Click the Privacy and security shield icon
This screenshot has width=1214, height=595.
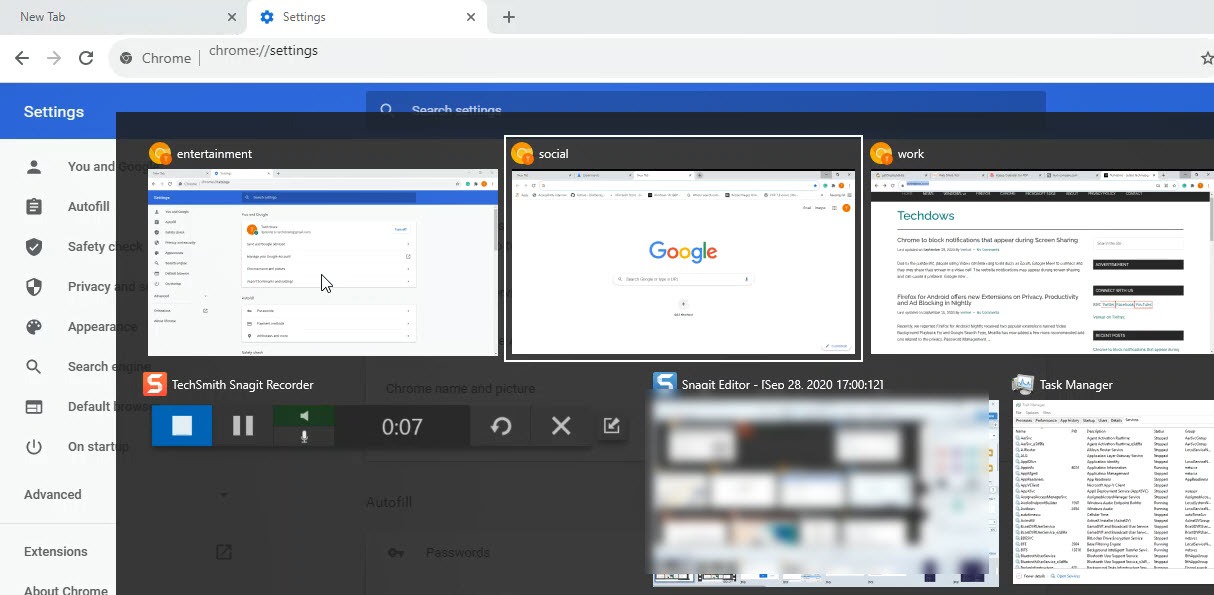[34, 286]
